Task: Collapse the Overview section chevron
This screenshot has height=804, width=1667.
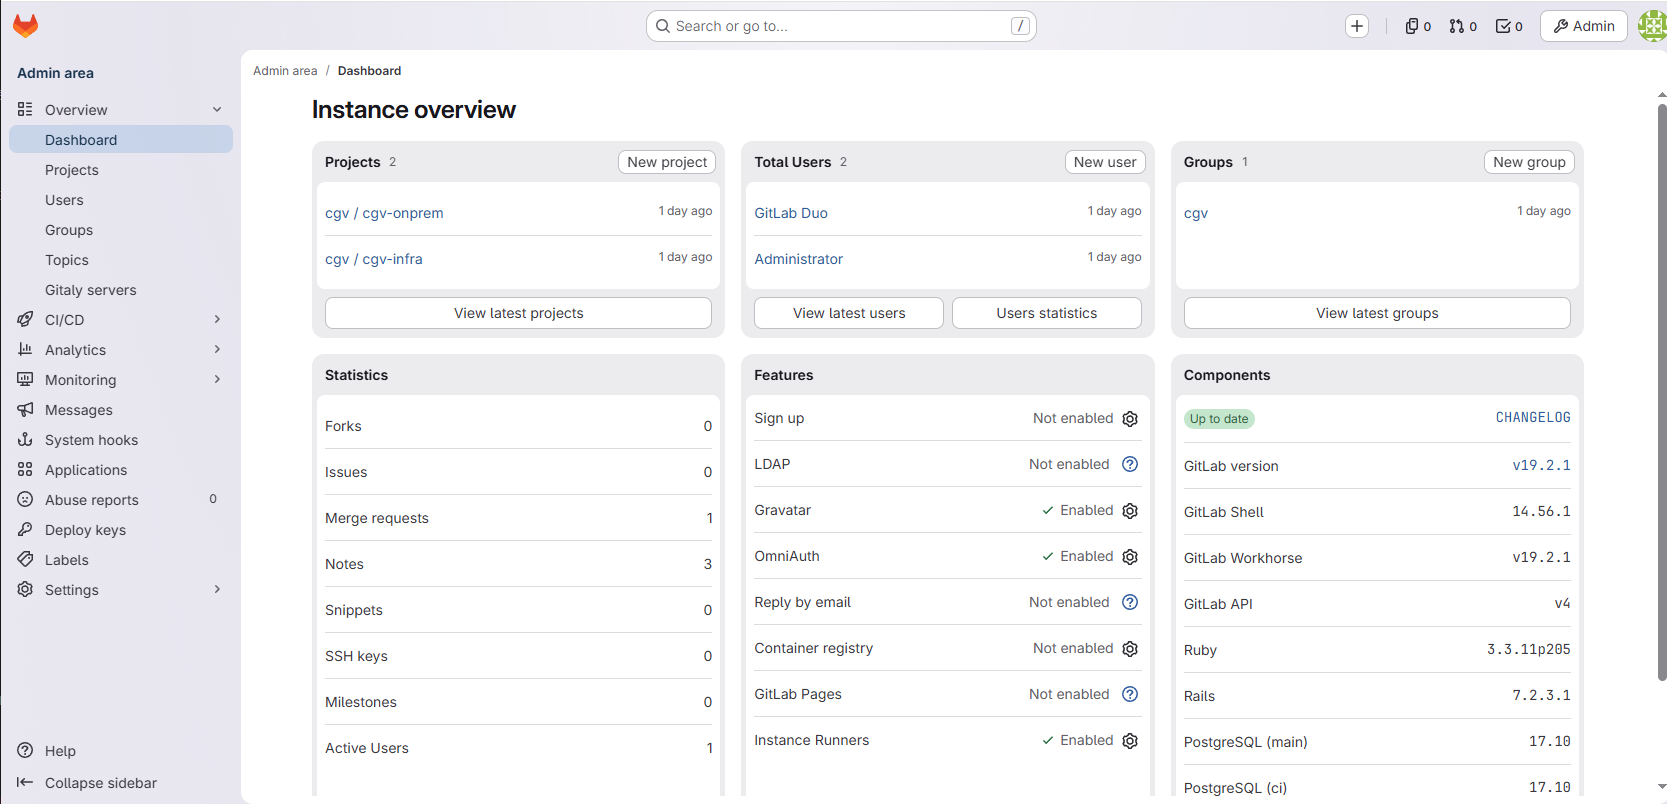Action: (x=217, y=109)
